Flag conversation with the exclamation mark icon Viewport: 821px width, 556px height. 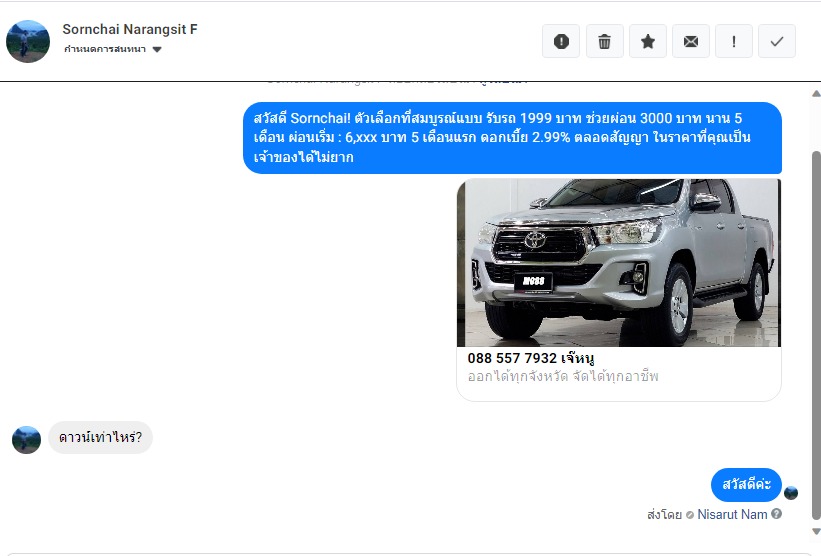click(x=734, y=41)
